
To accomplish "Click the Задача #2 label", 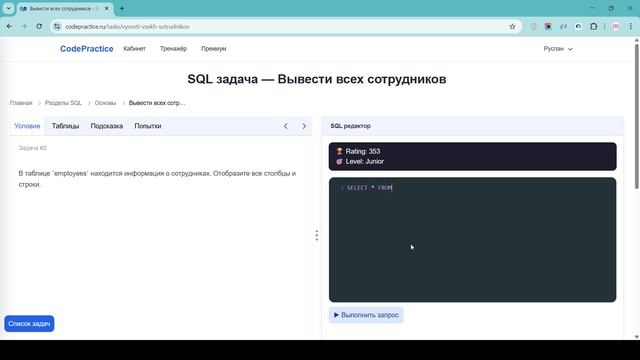I will (33, 148).
